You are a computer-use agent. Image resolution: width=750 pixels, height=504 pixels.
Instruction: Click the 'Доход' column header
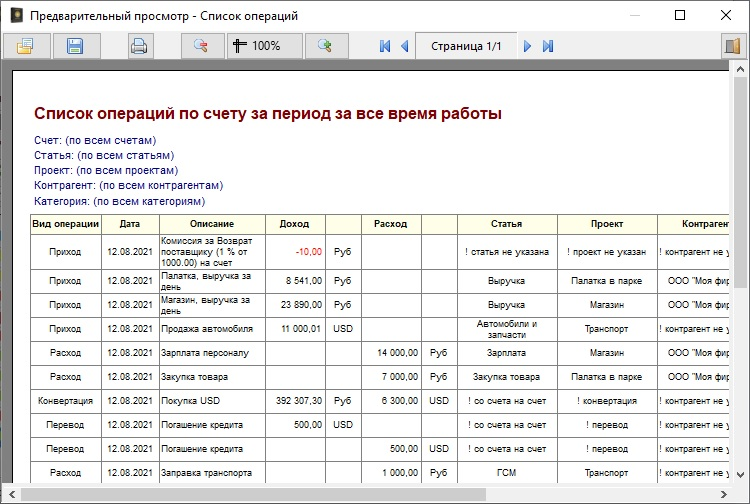coord(295,224)
